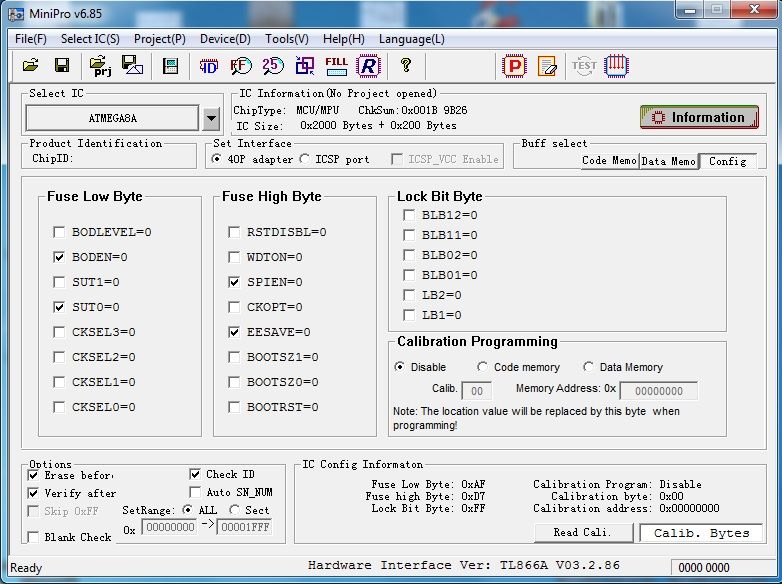This screenshot has width=782, height=584.
Task: Open the Select IC(S) menu
Action: coord(90,39)
